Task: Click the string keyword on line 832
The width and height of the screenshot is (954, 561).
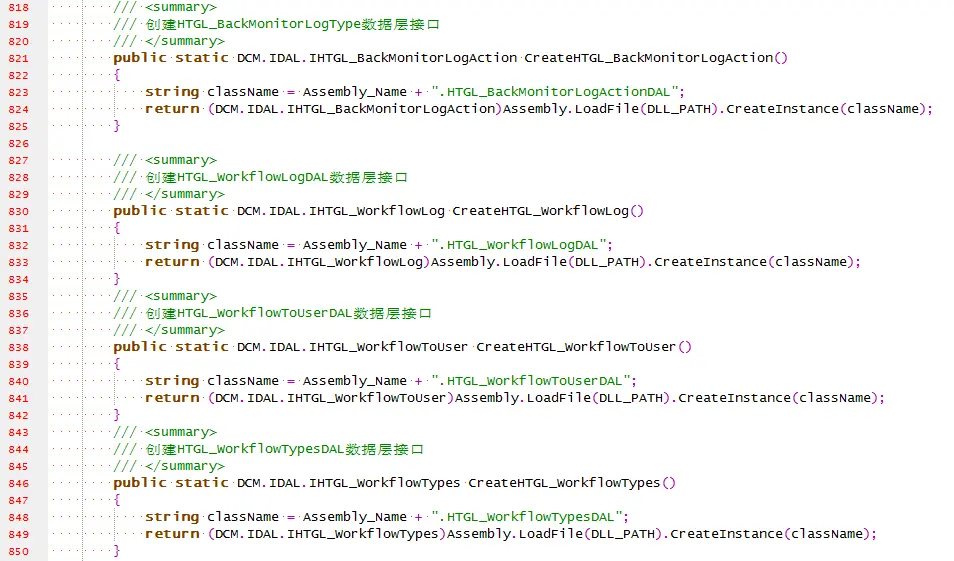Action: 172,245
